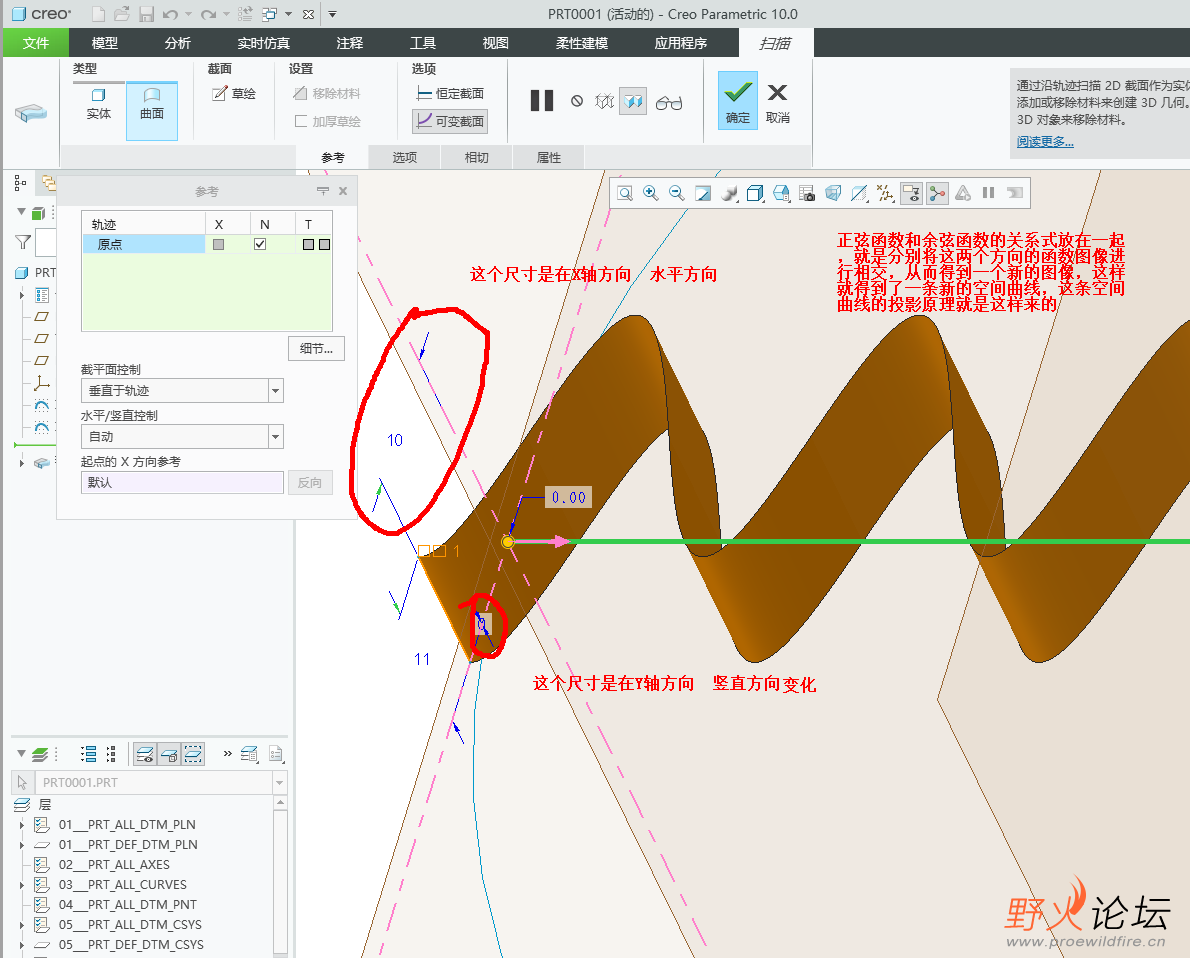Click the 取消 (Cancel) X button
The width and height of the screenshot is (1190, 958).
(778, 102)
